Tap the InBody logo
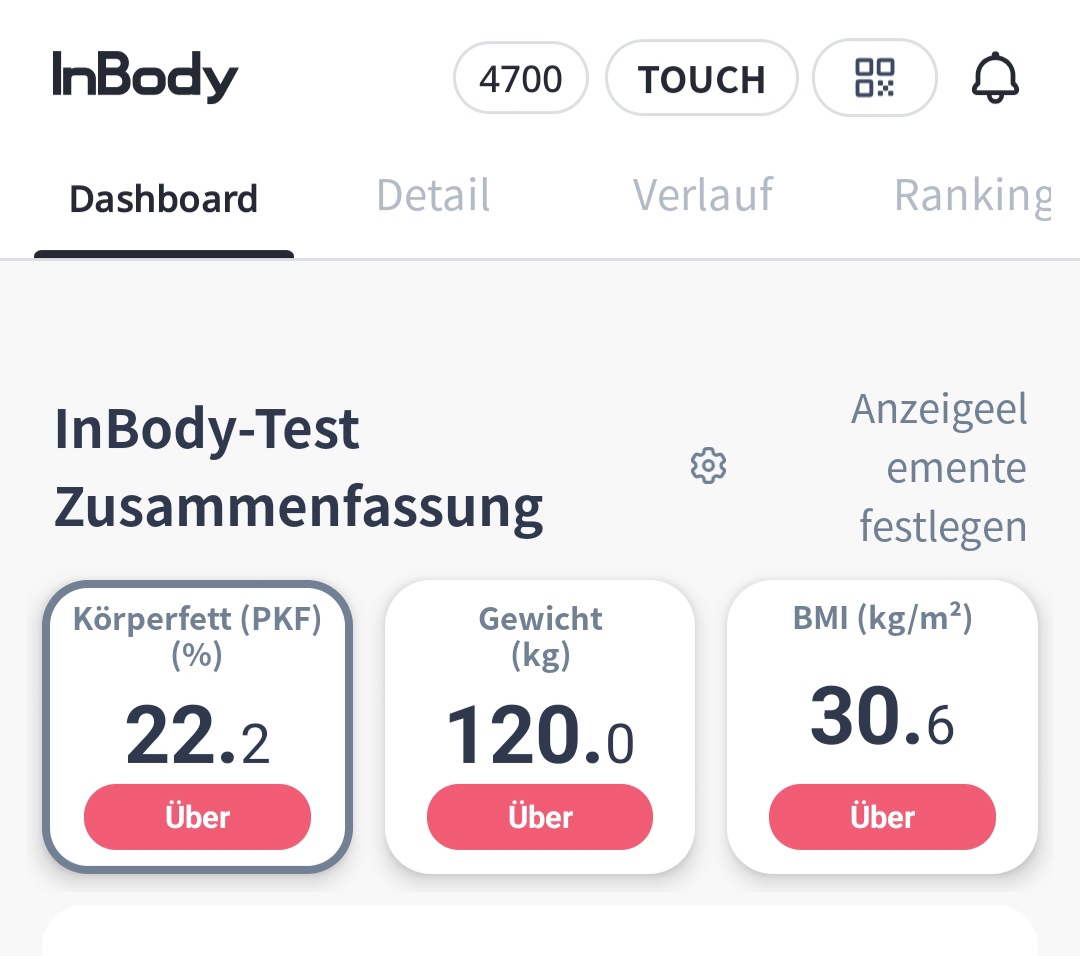The image size is (1080, 956). (x=145, y=78)
